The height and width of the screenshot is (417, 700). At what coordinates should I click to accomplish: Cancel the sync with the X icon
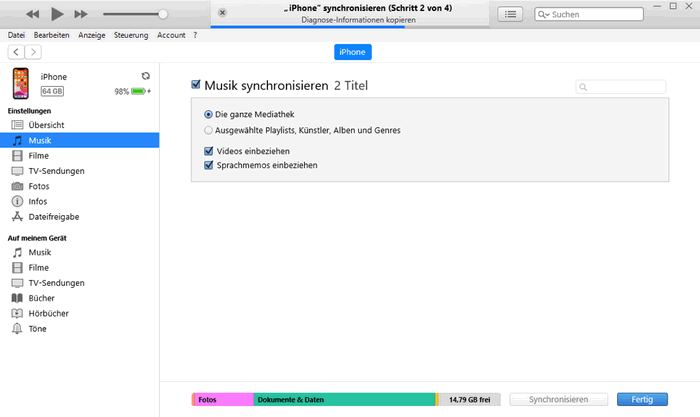[x=222, y=13]
